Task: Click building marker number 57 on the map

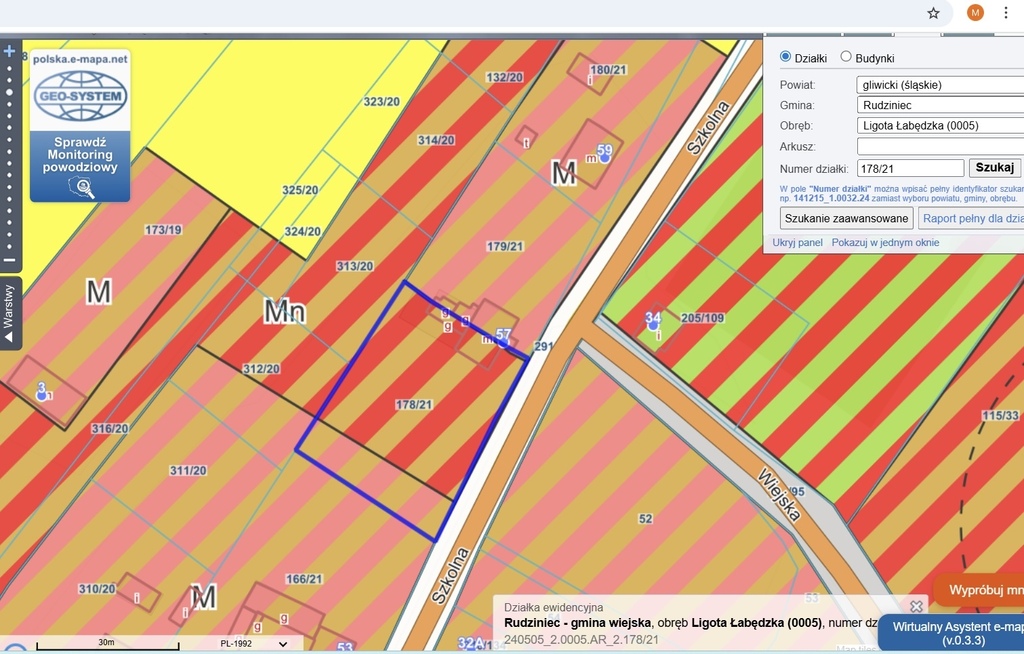Action: coord(504,338)
